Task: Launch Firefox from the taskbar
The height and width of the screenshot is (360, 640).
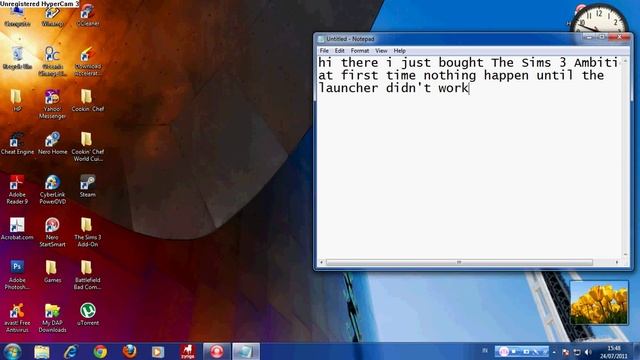Action: click(129, 351)
